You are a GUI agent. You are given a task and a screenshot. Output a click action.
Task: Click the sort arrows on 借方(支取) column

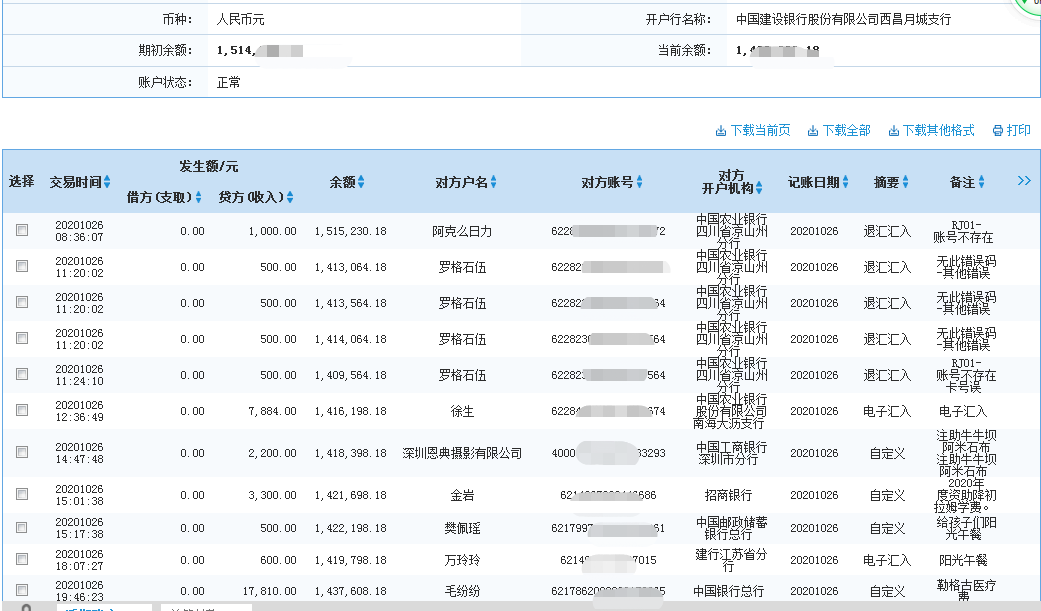click(x=198, y=195)
